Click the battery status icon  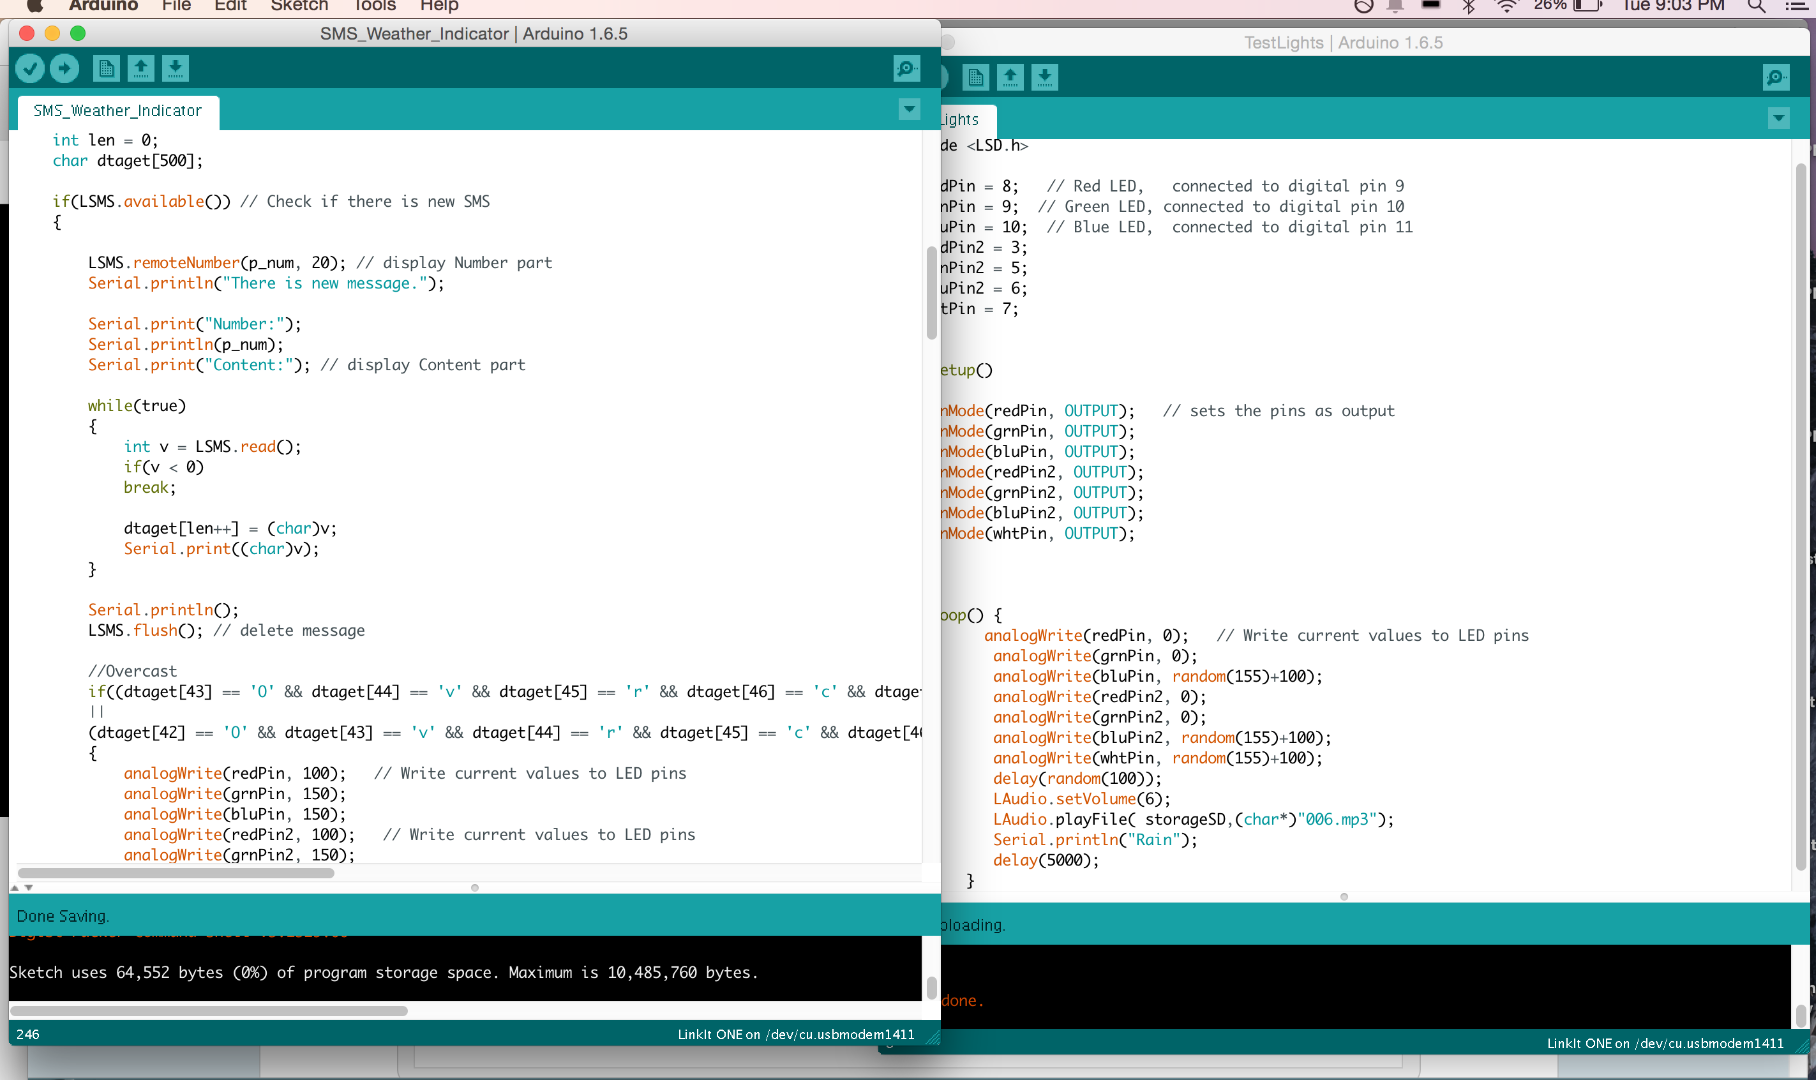1588,5
